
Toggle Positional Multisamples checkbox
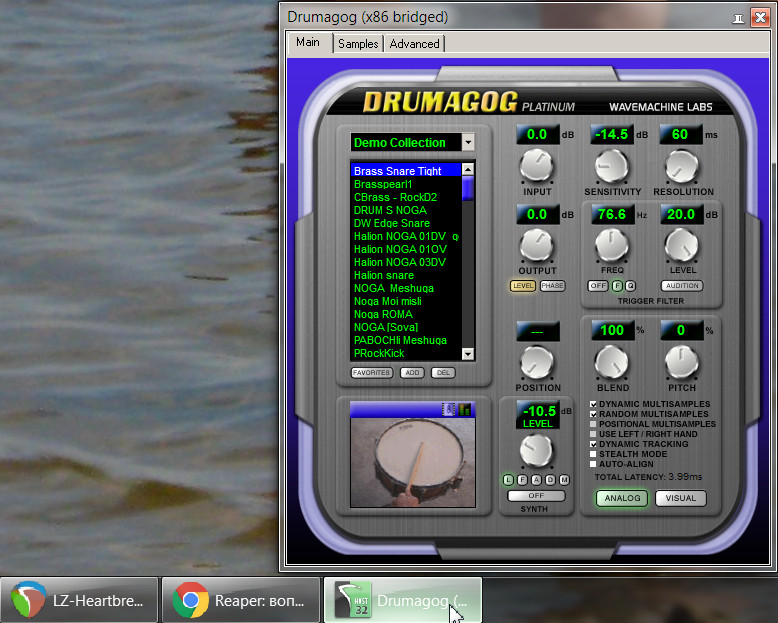593,424
